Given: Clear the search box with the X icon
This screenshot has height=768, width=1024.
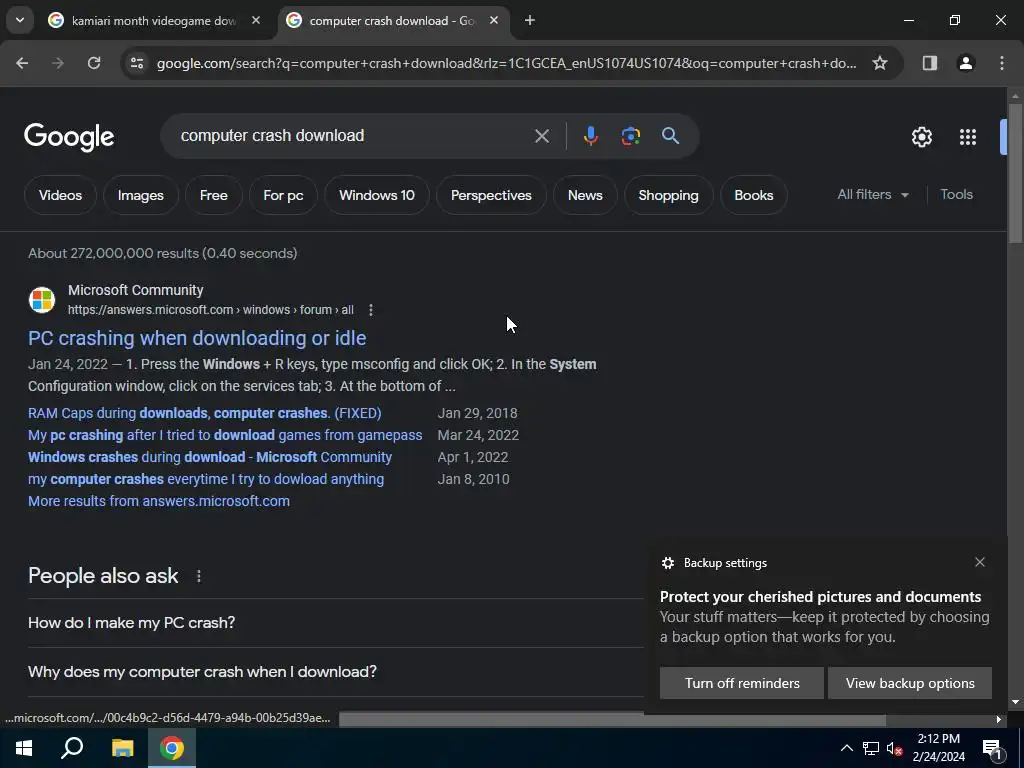Looking at the screenshot, I should (541, 136).
